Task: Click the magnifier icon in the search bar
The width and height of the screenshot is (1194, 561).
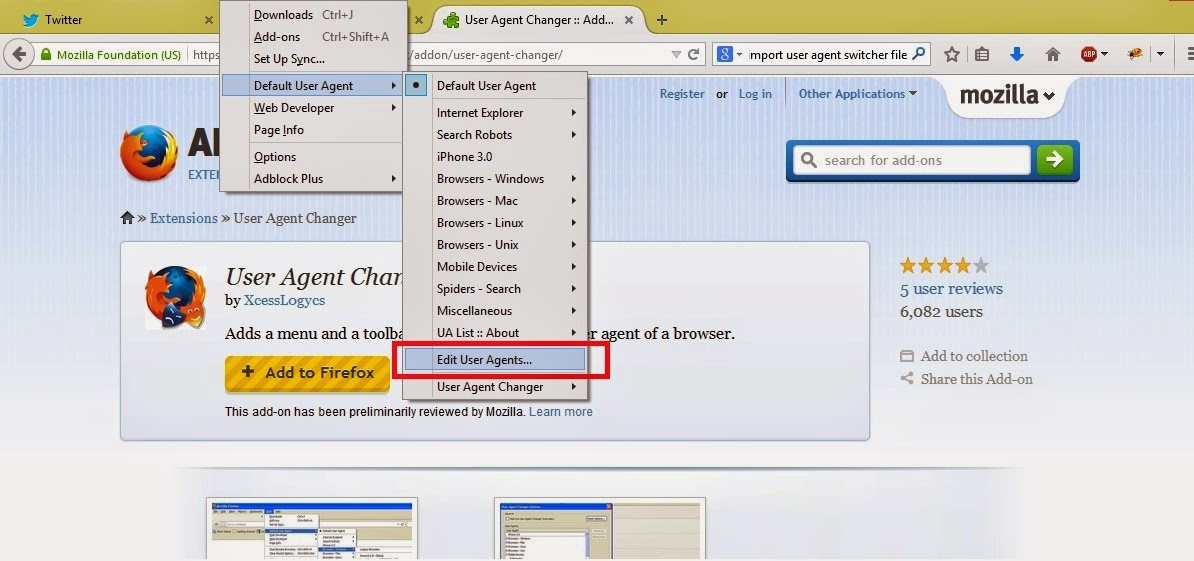Action: point(918,54)
